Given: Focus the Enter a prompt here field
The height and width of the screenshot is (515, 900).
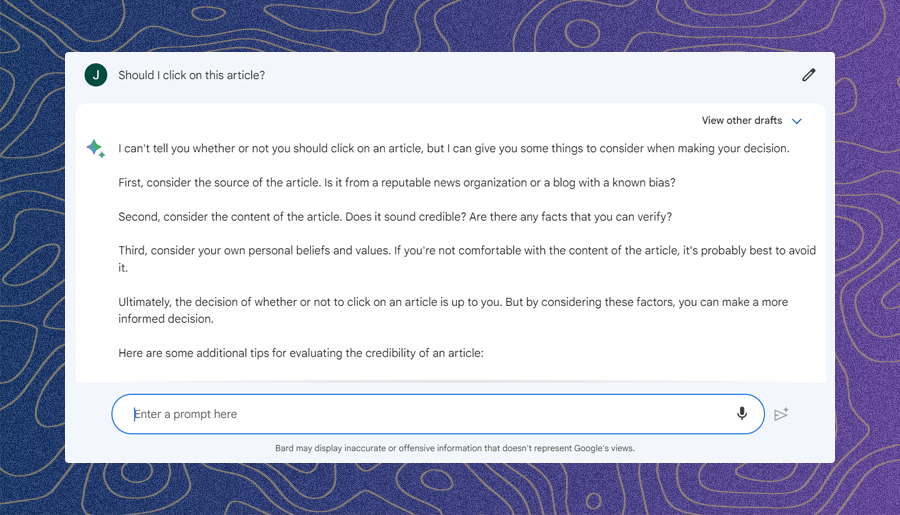Looking at the screenshot, I should tap(420, 414).
